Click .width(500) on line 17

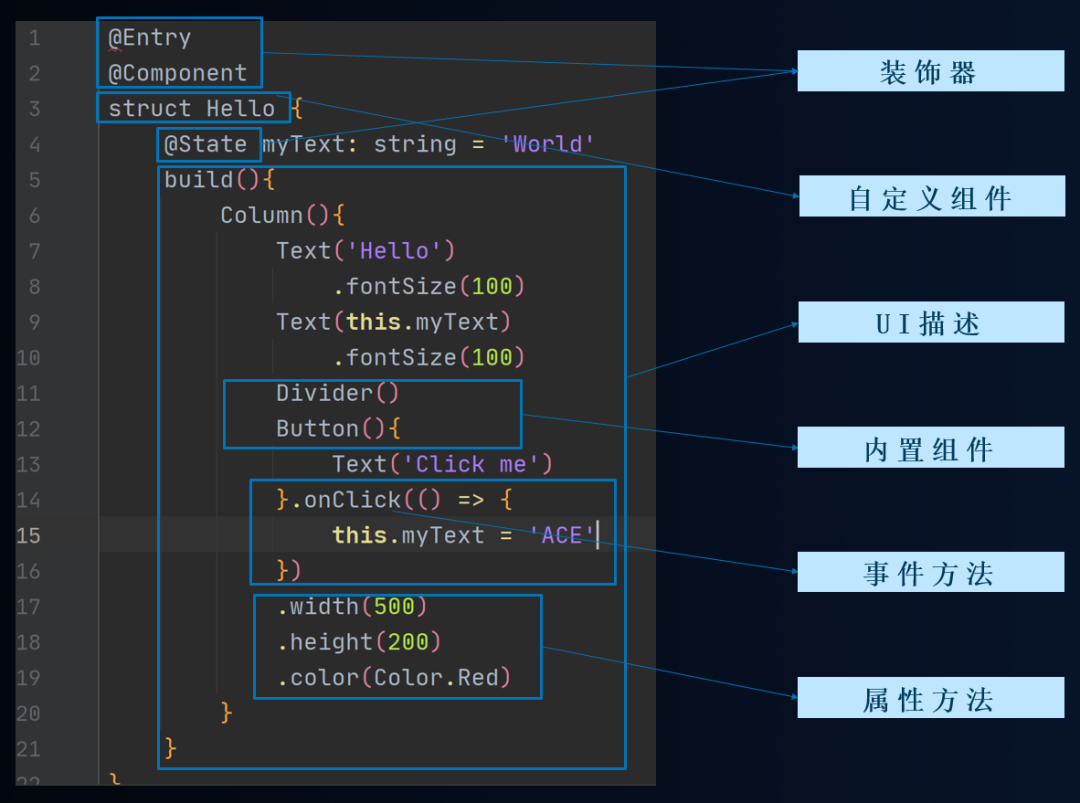[x=352, y=607]
